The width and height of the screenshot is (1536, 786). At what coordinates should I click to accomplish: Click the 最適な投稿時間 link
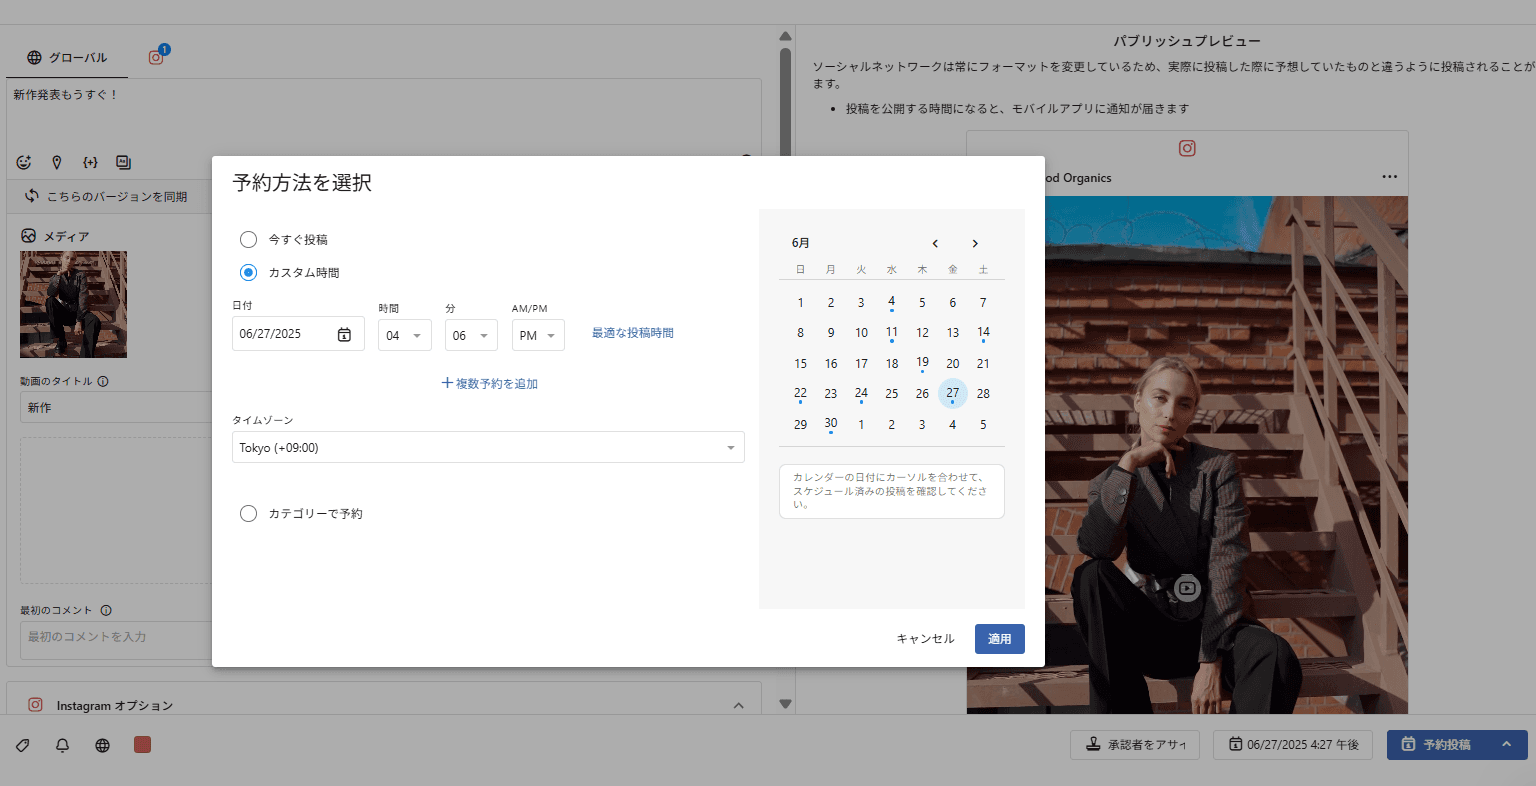pos(632,333)
